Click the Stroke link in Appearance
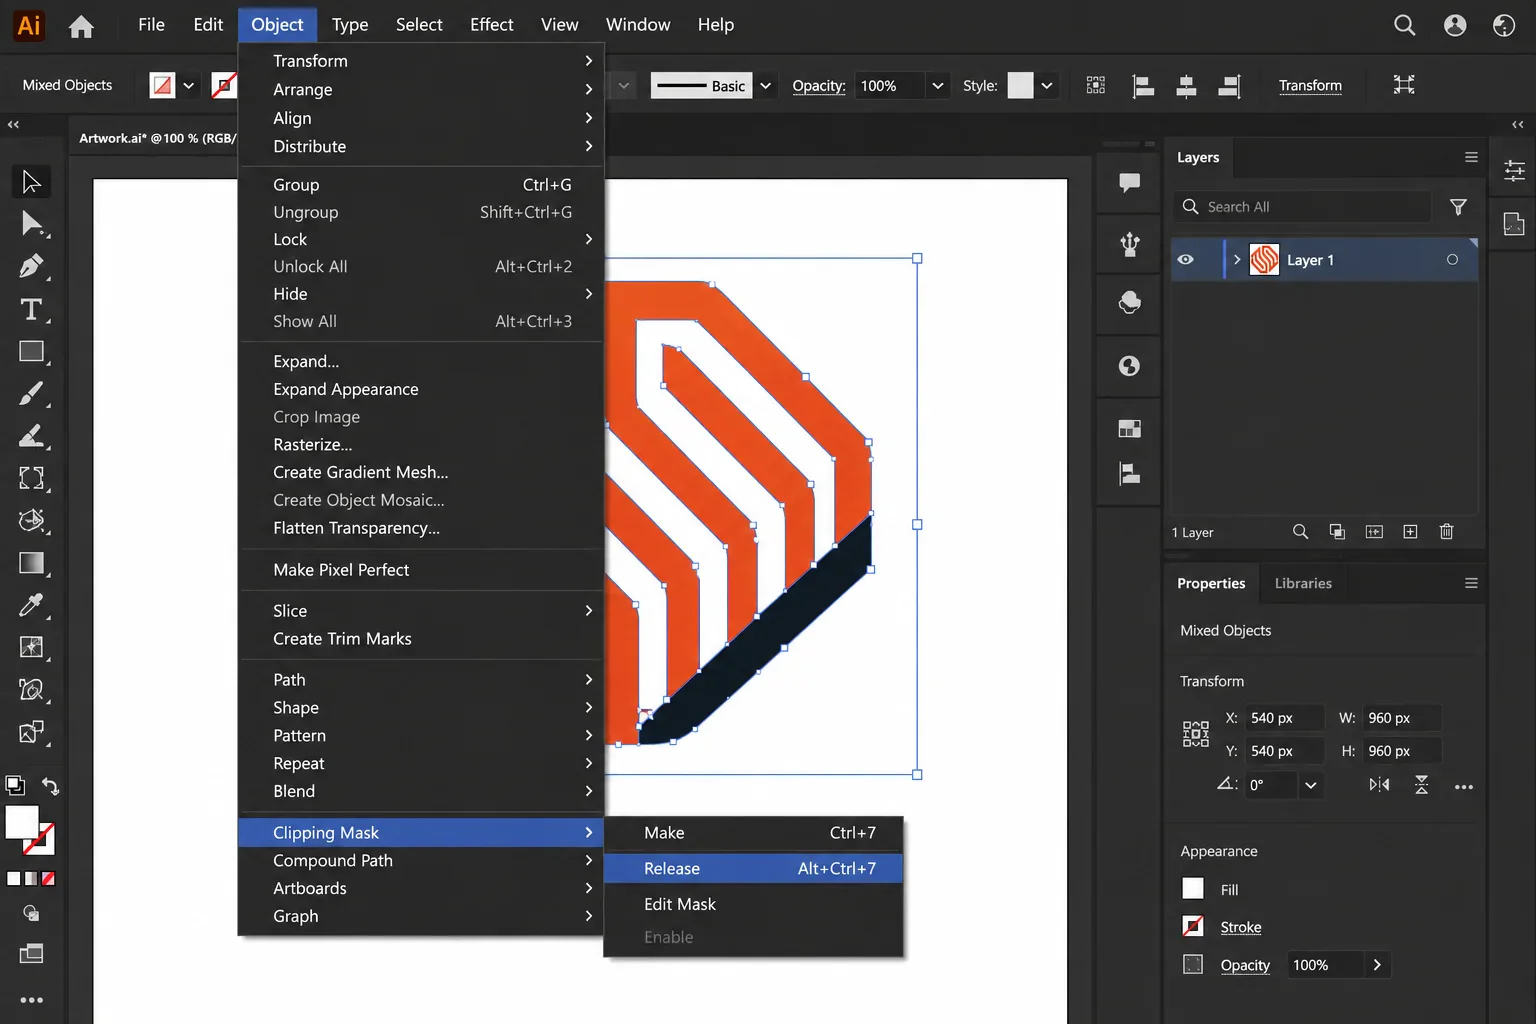This screenshot has height=1024, width=1536. [1240, 928]
